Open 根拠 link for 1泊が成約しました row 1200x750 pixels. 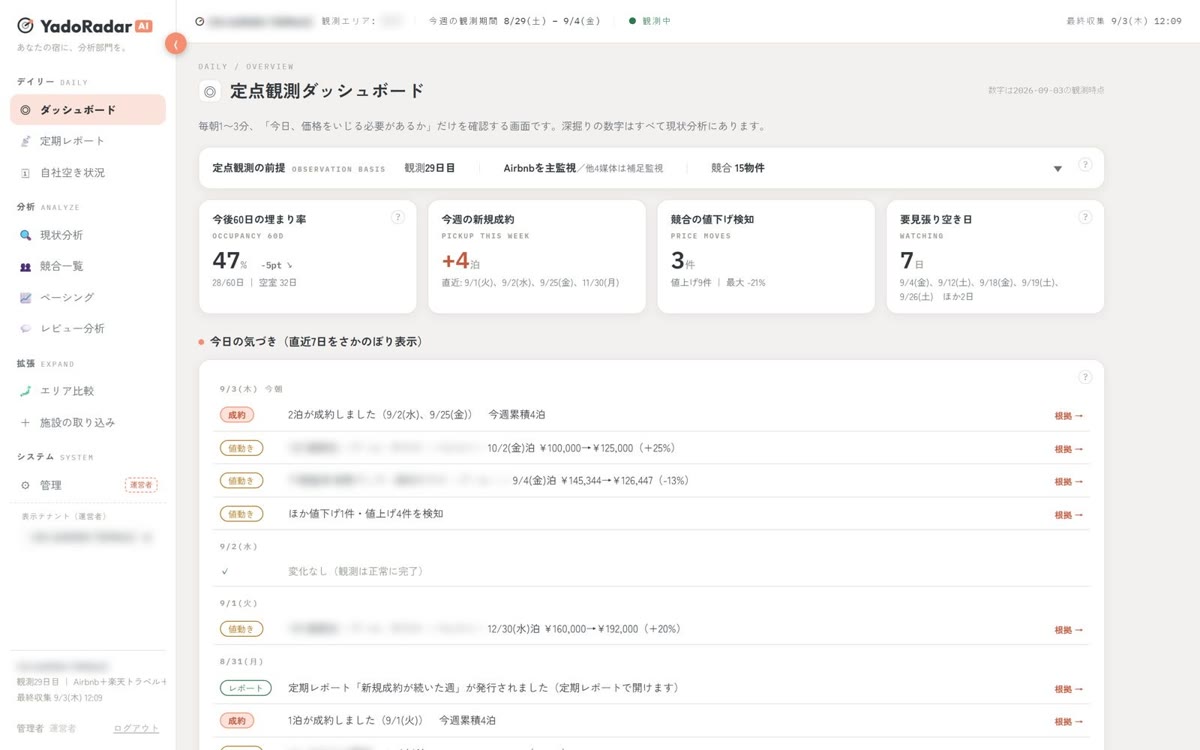pos(1068,721)
